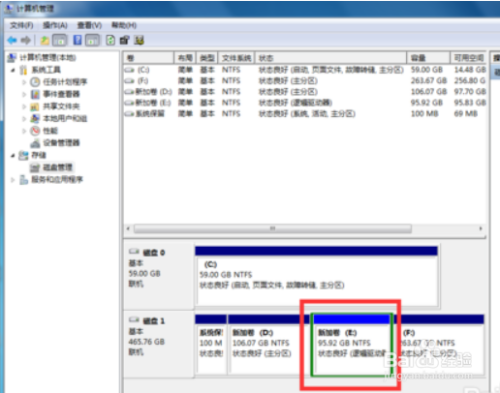Sort by the 卷 column header
The width and height of the screenshot is (500, 393).
(149, 58)
